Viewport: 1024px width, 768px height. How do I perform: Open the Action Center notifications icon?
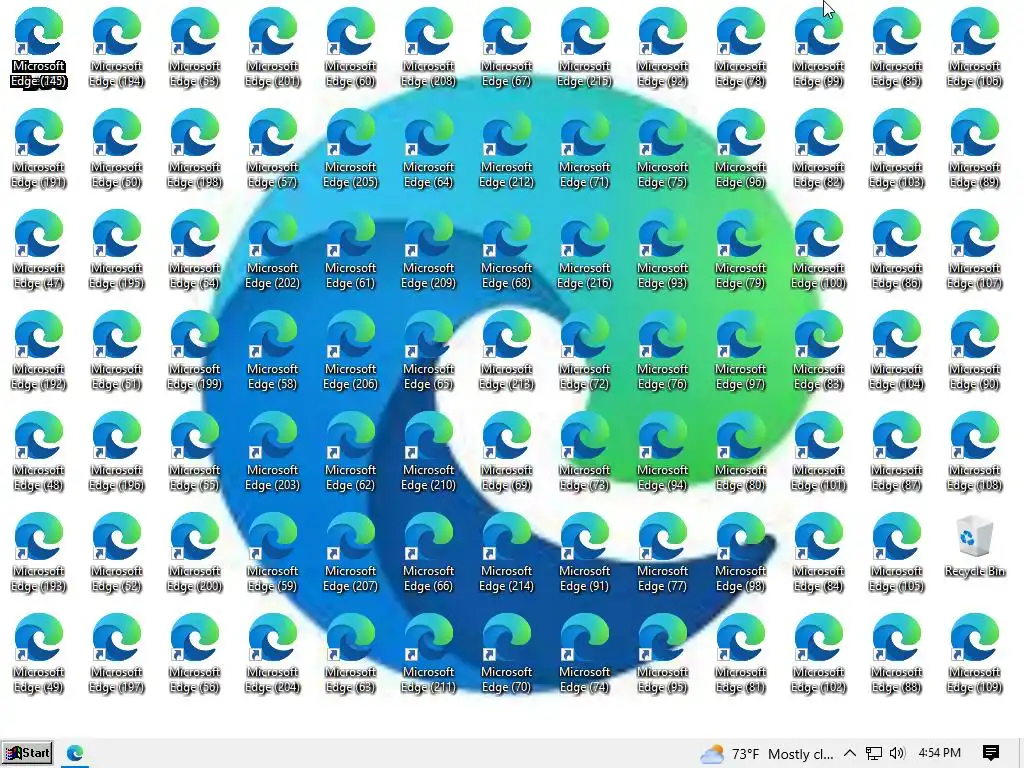pyautogui.click(x=991, y=753)
